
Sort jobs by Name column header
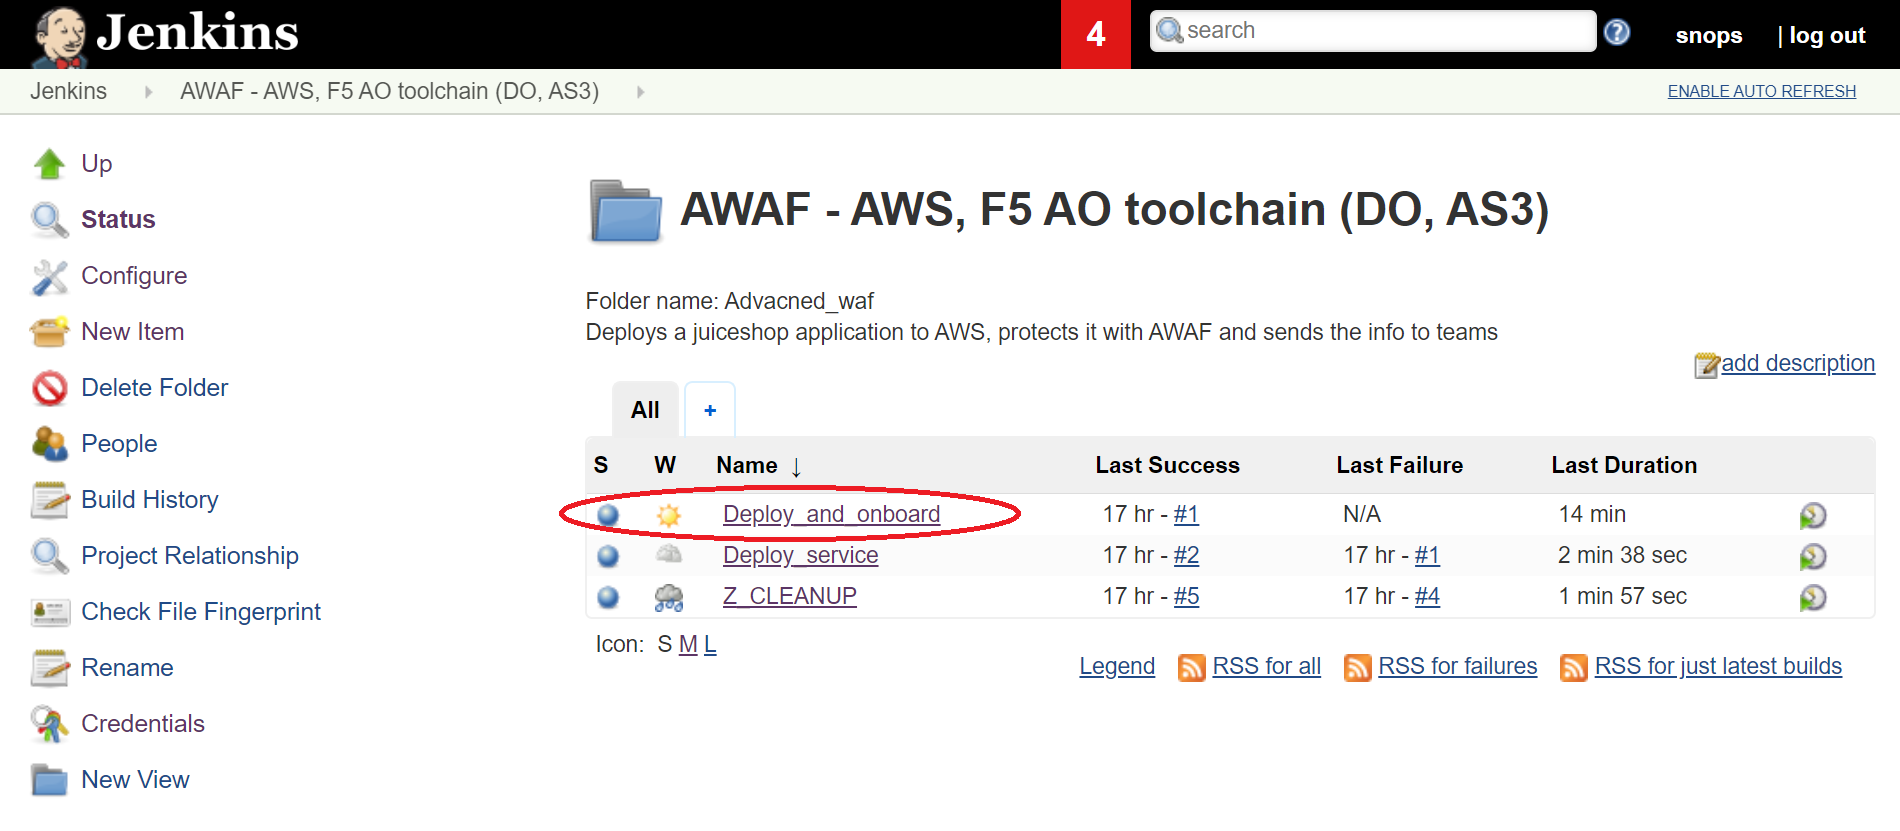[747, 465]
